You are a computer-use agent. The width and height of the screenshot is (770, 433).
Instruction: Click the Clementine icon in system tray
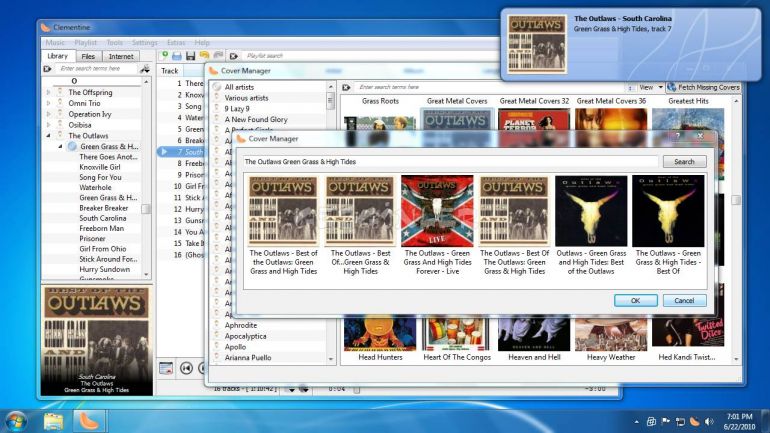[694, 421]
